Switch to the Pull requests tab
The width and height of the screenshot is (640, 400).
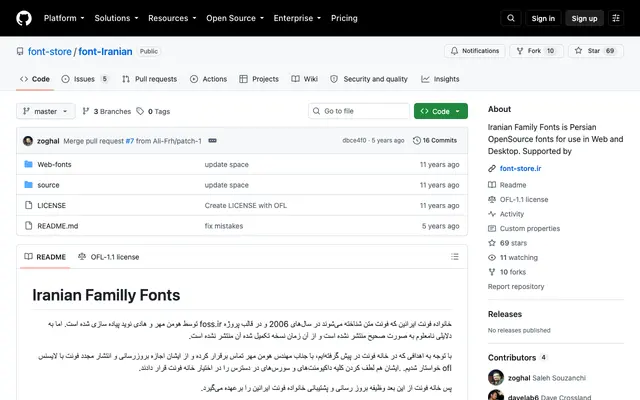tap(150, 79)
